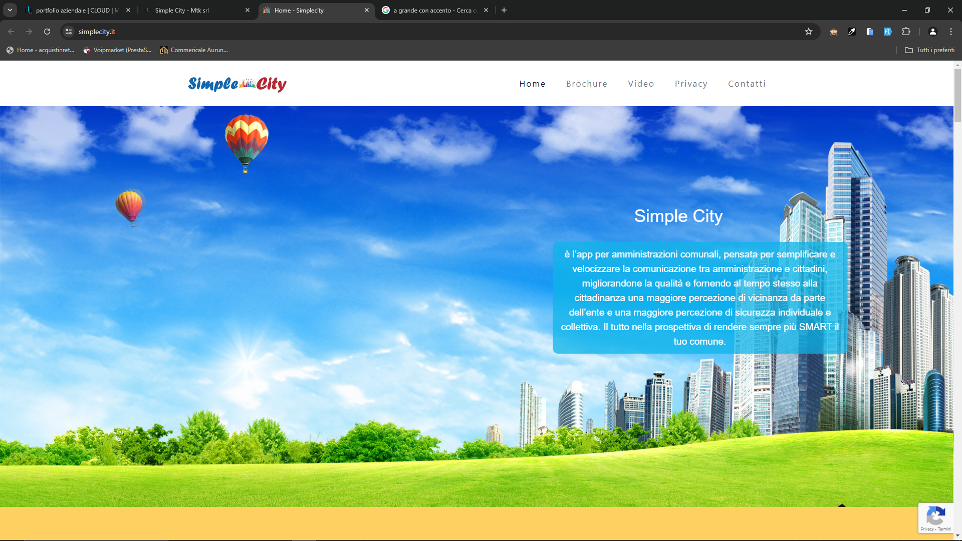Click the bookmark star icon in address bar
Image resolution: width=962 pixels, height=541 pixels.
[x=808, y=31]
